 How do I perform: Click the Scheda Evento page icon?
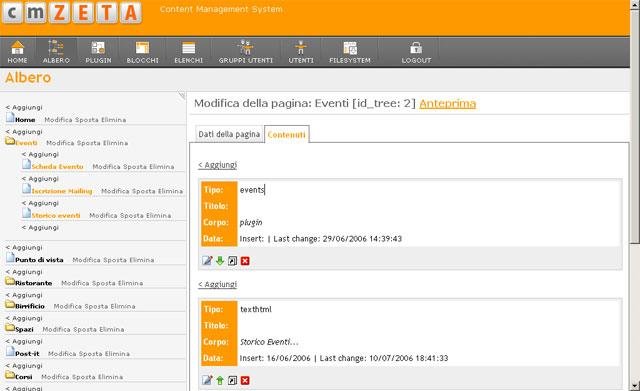click(x=27, y=165)
